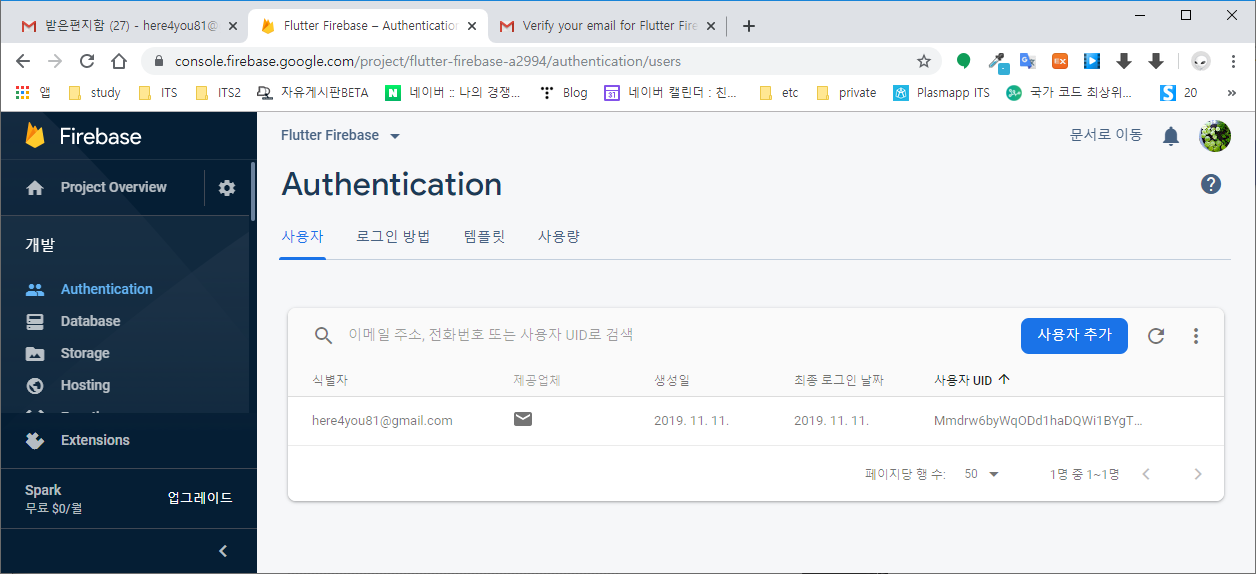This screenshot has height=574, width=1256.
Task: Open the ITS2 bookmark folder
Action: tap(217, 93)
